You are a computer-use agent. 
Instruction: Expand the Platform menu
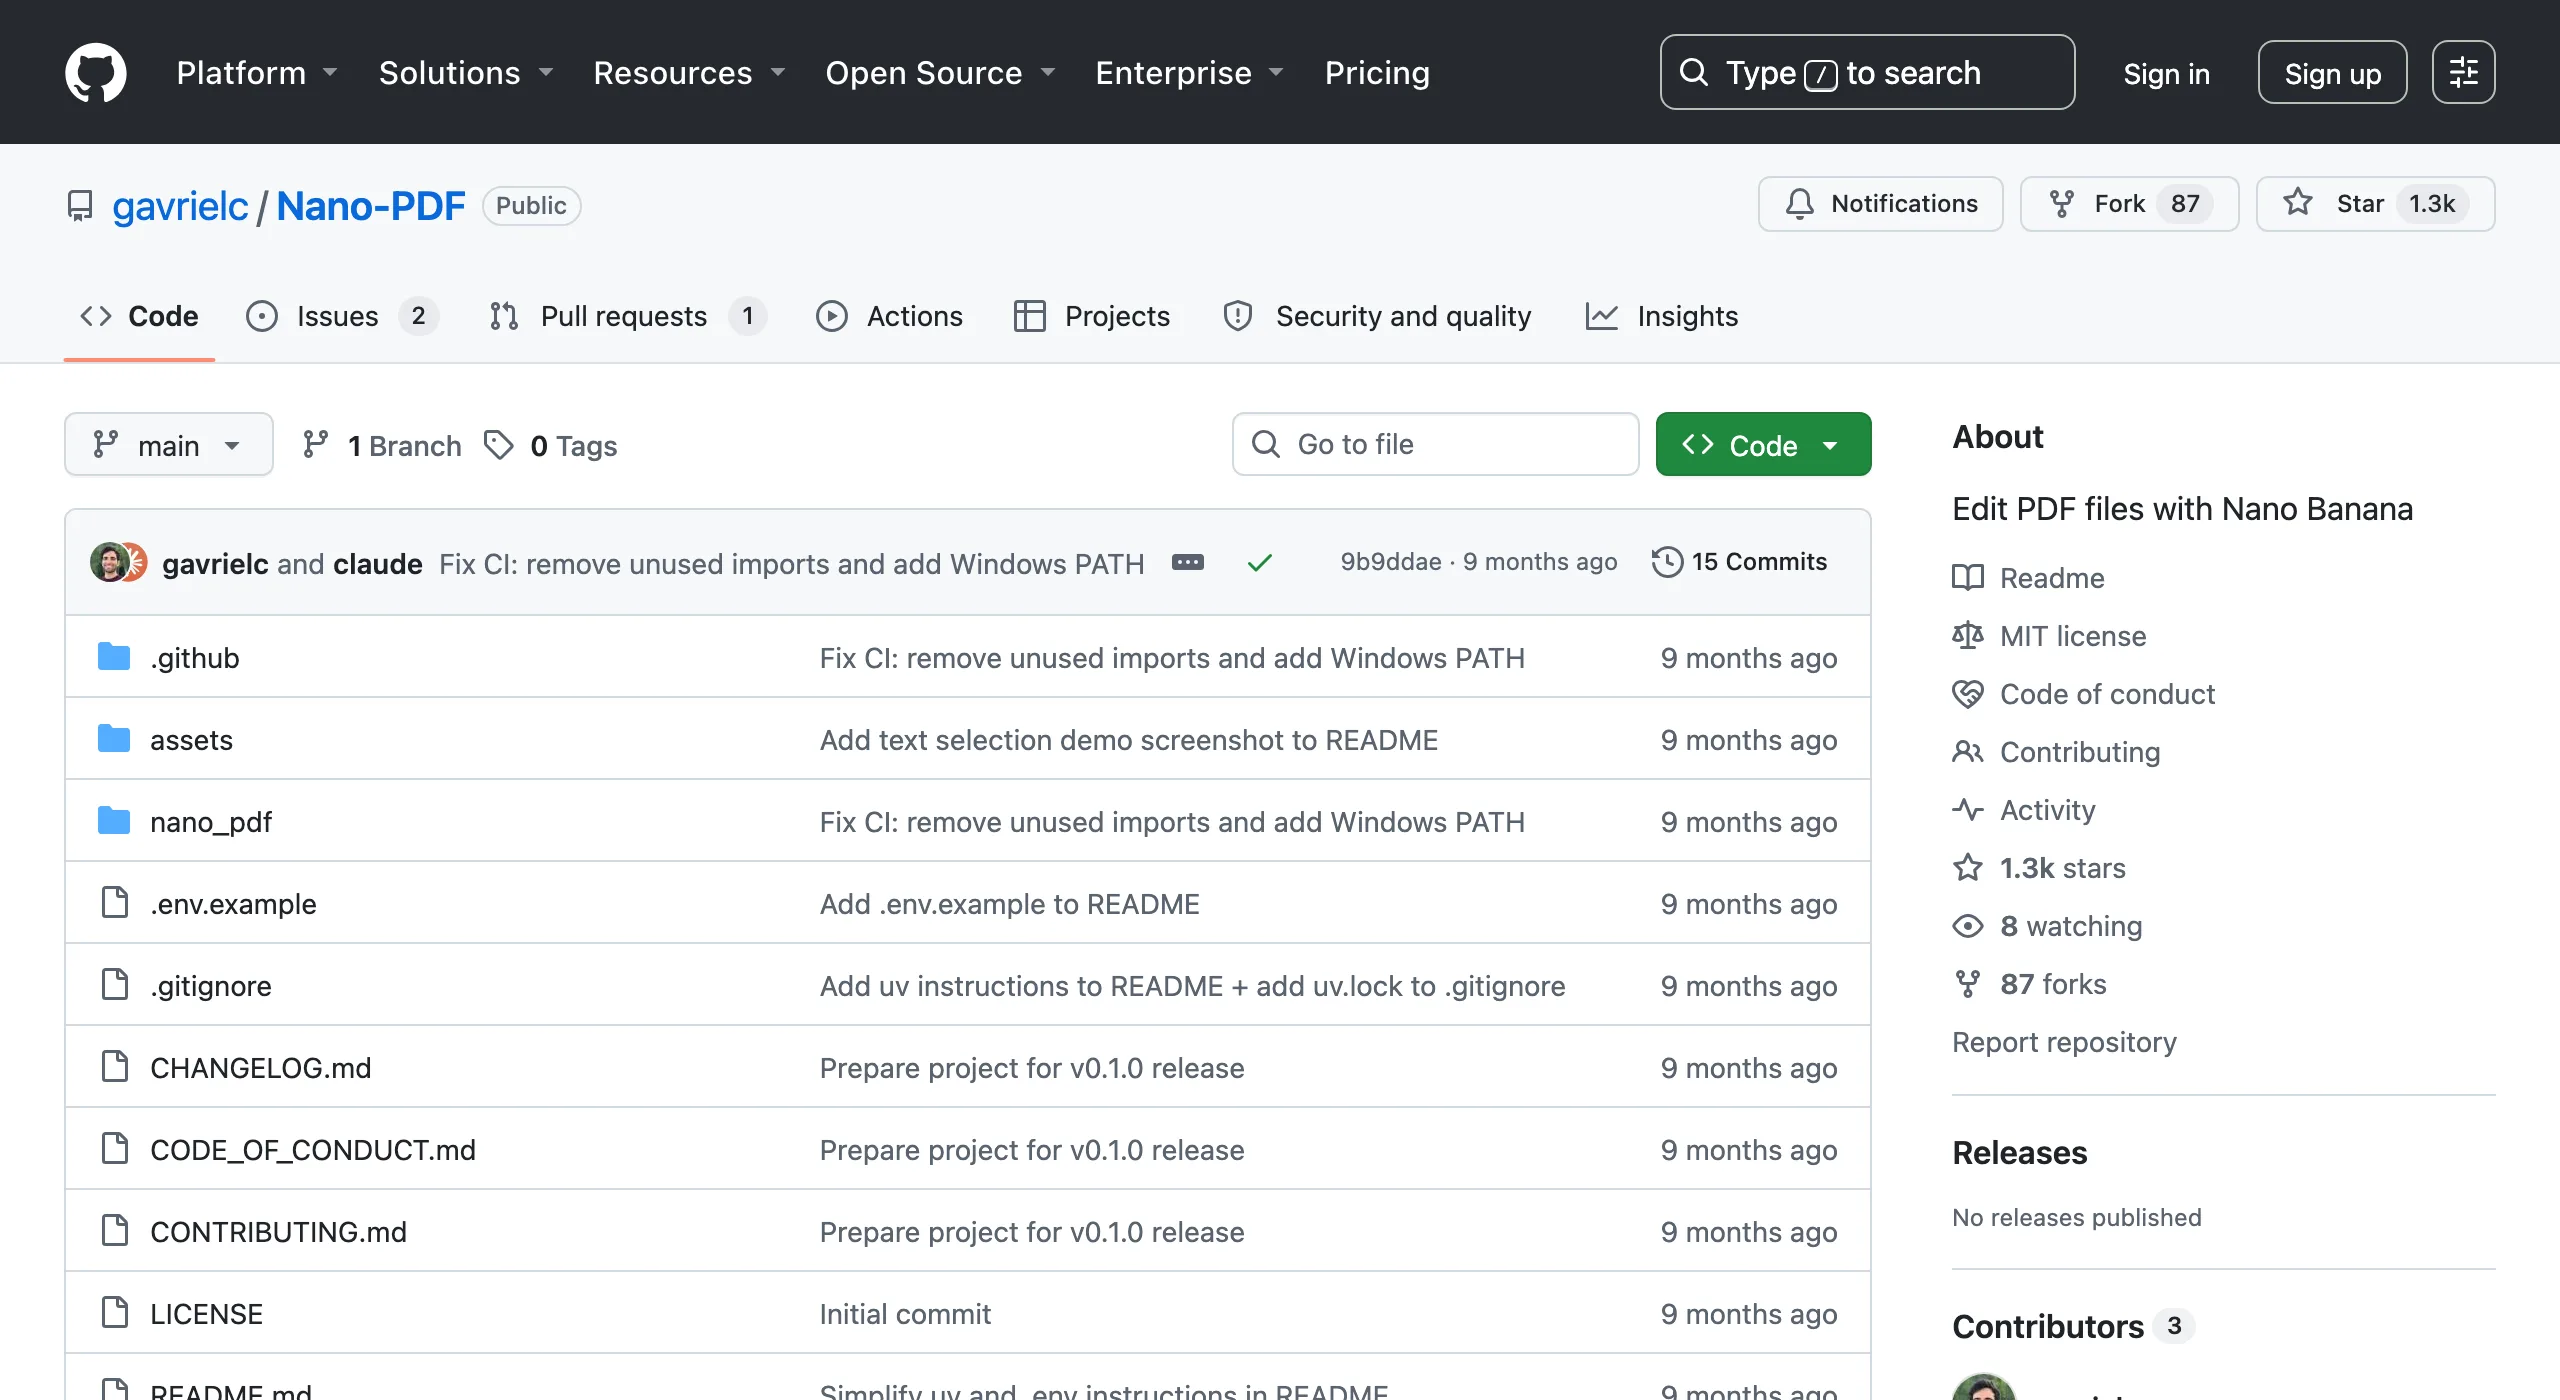(257, 73)
